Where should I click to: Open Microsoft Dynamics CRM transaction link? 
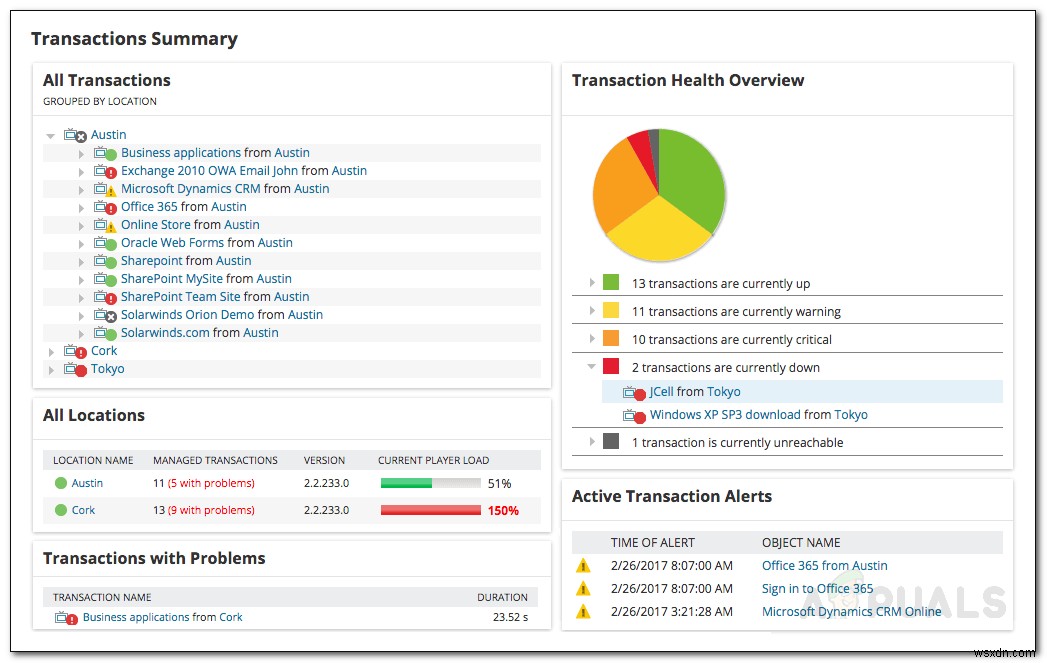pos(190,189)
